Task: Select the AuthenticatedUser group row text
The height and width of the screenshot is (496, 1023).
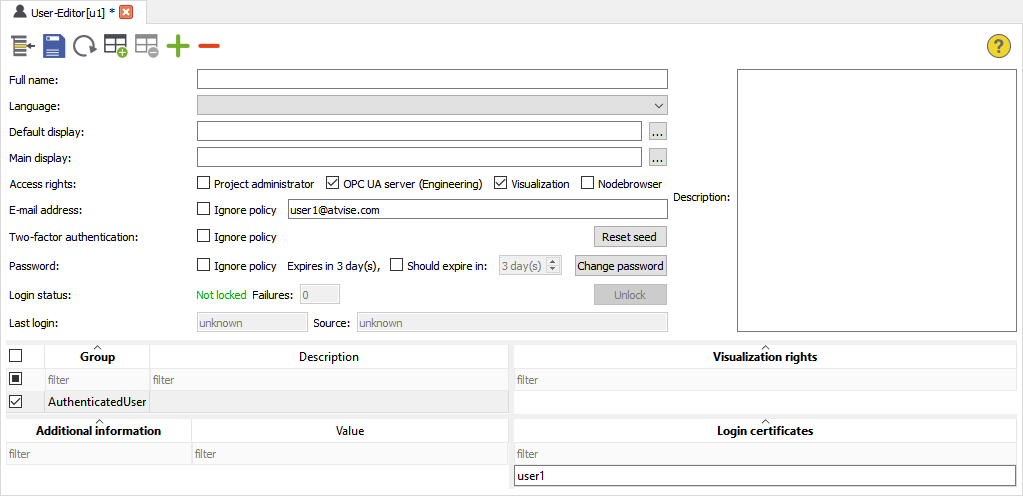Action: pos(97,402)
